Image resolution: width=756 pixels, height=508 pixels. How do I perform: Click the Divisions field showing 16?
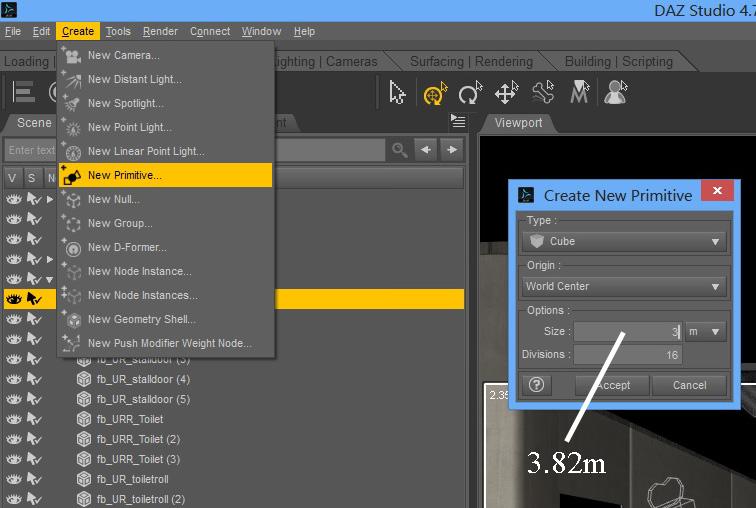pos(628,355)
